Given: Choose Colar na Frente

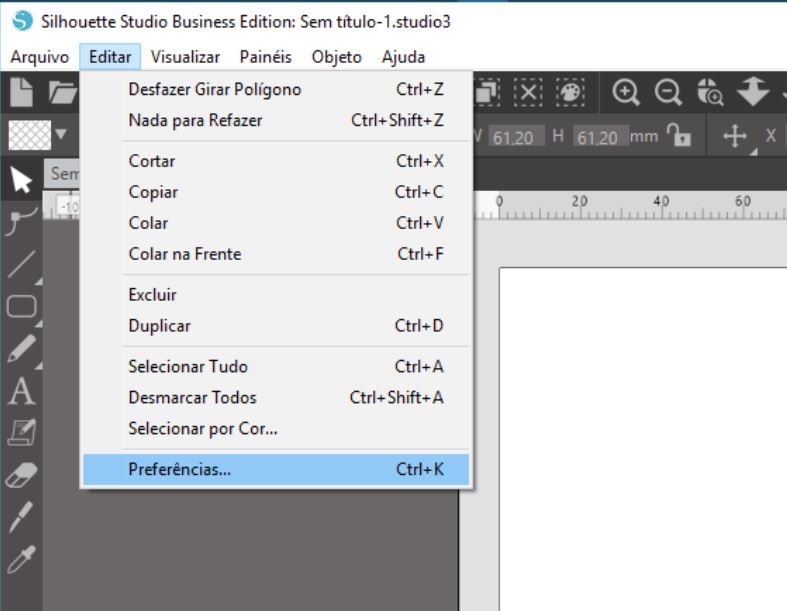Looking at the screenshot, I should click(x=276, y=254).
